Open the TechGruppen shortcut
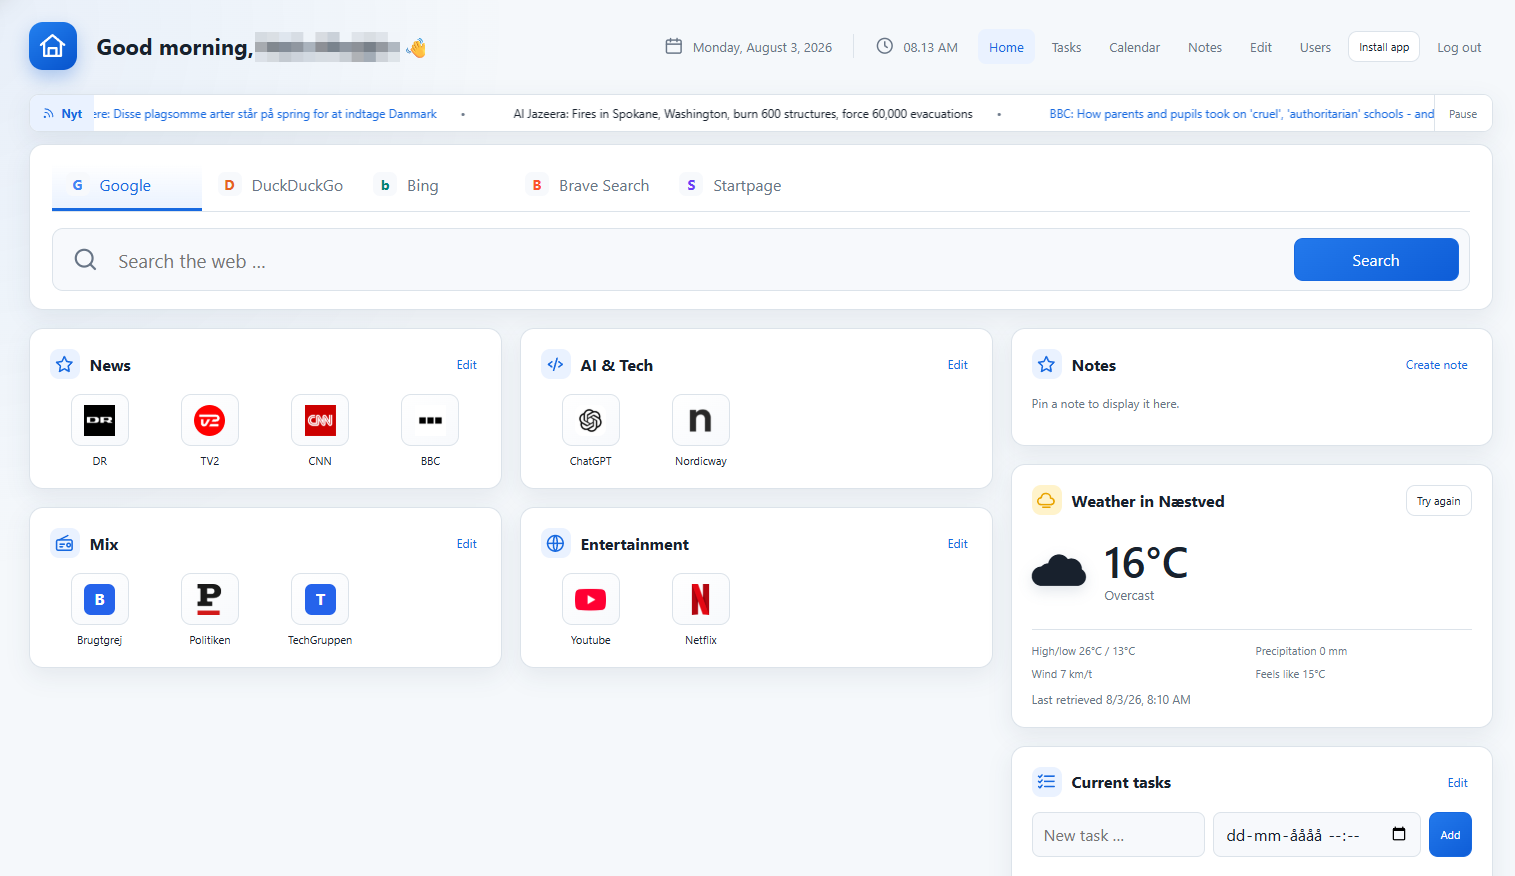 (320, 599)
